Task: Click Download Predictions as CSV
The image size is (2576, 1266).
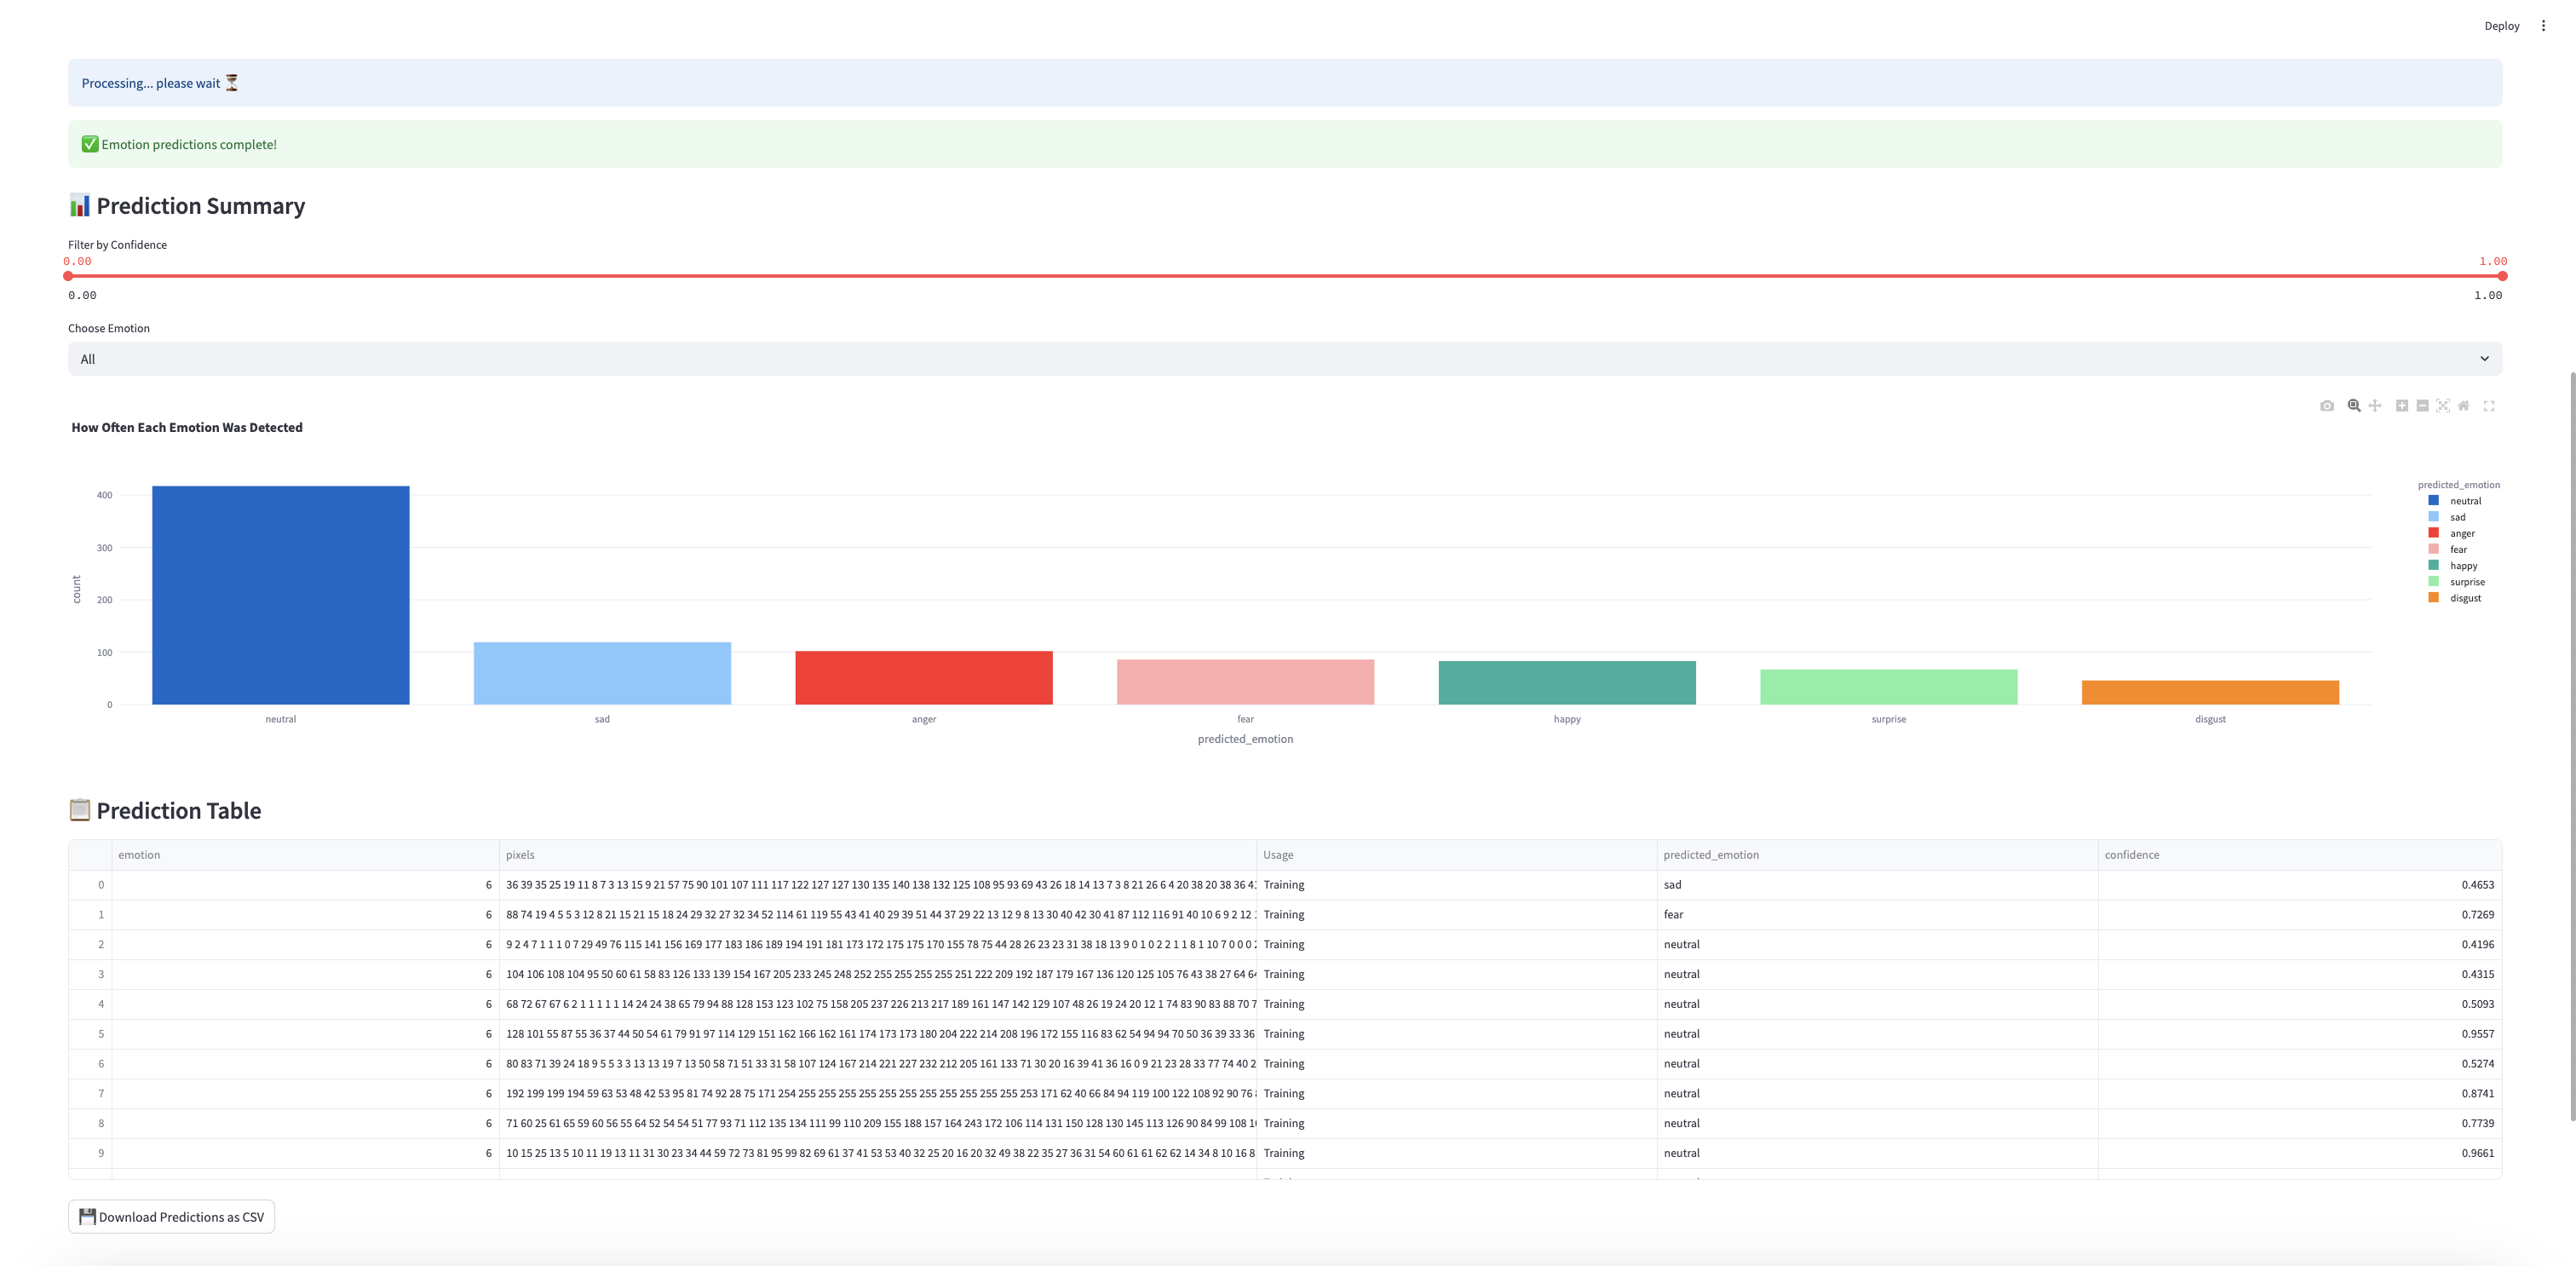Action: [171, 1217]
